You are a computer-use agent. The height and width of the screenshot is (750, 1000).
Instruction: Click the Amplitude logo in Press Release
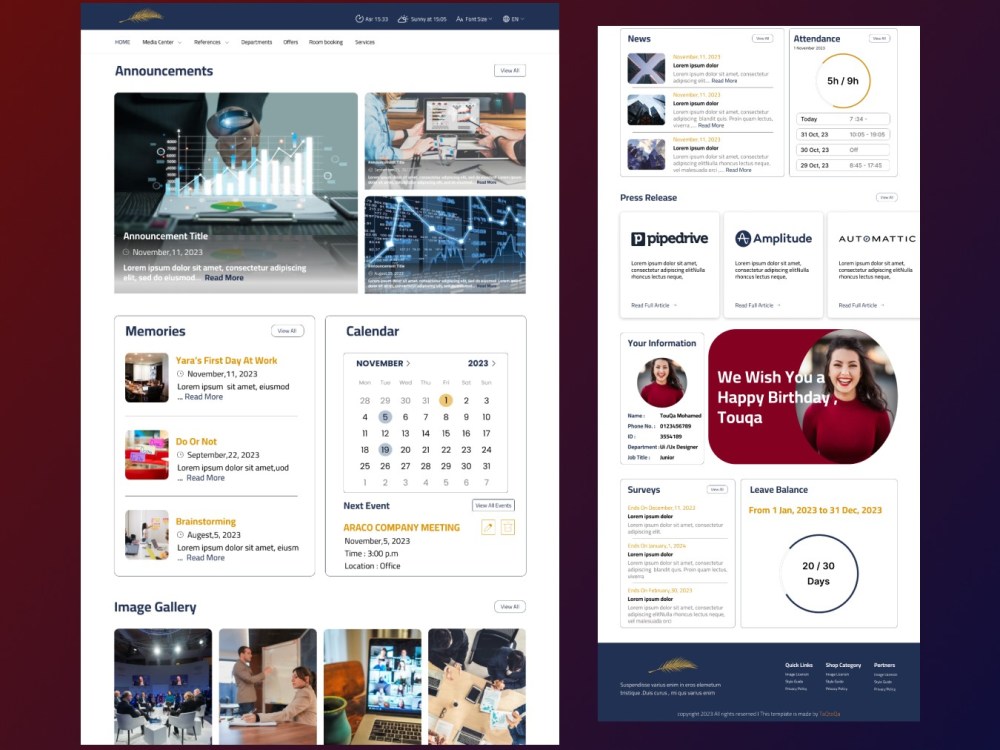tap(773, 239)
